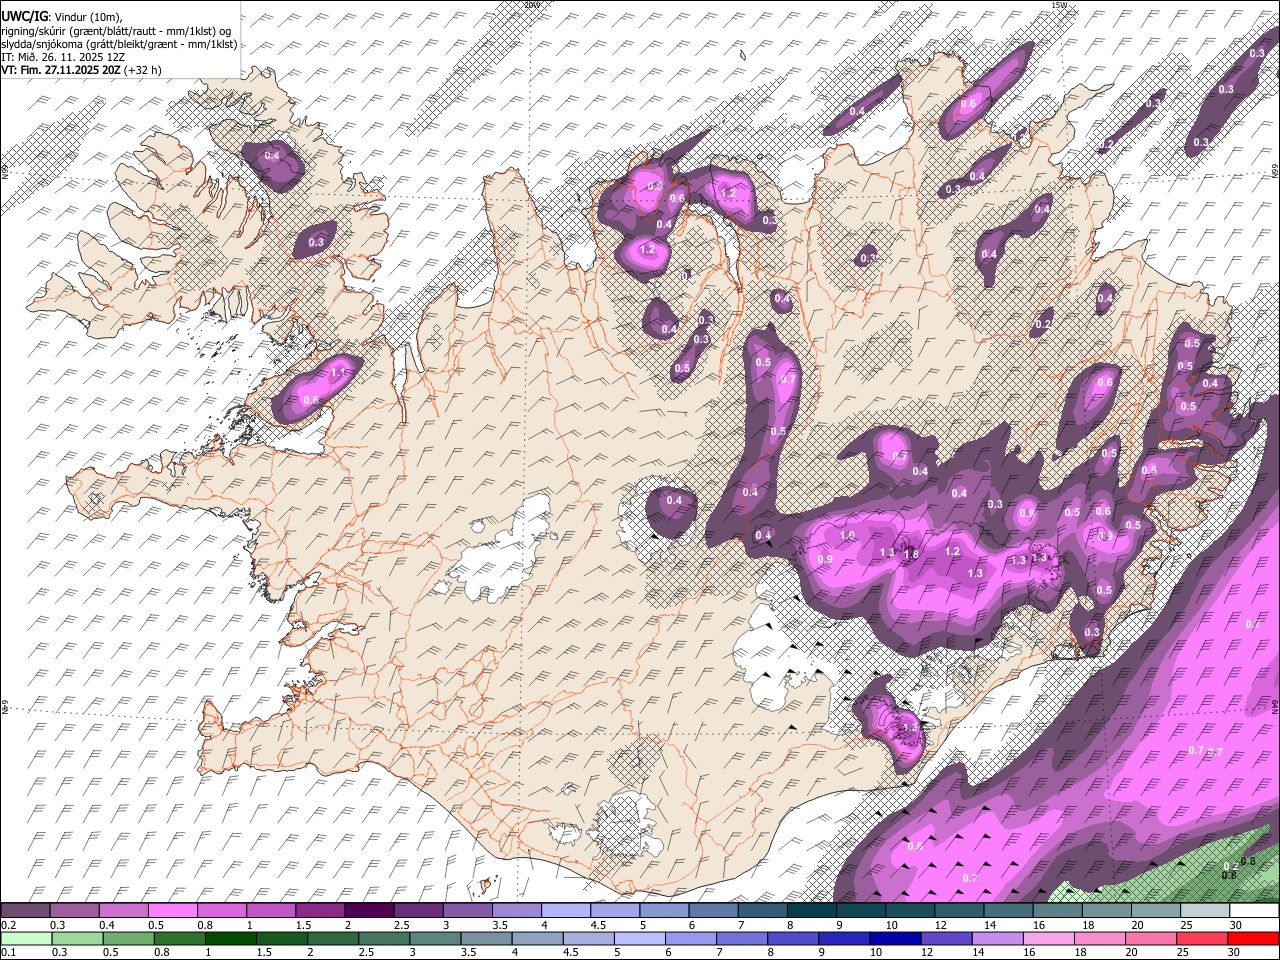Choose the bright red swatch labelled 30
The image size is (1280, 960).
[1253, 938]
